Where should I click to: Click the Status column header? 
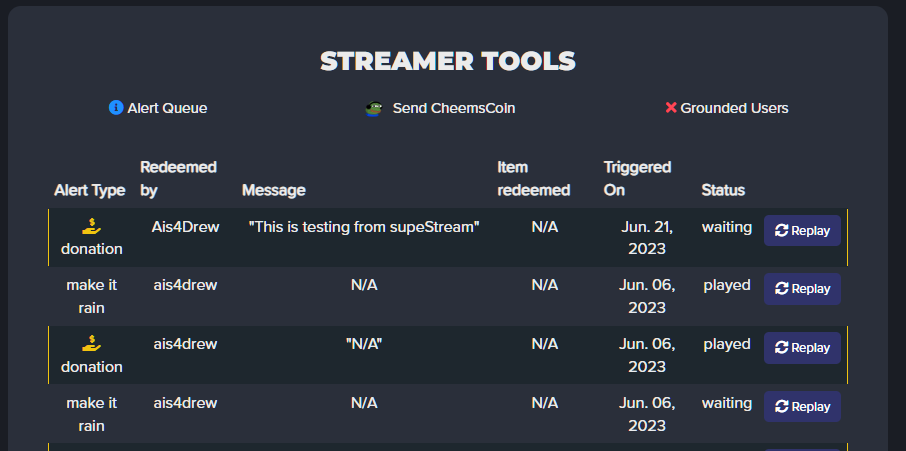click(x=723, y=190)
